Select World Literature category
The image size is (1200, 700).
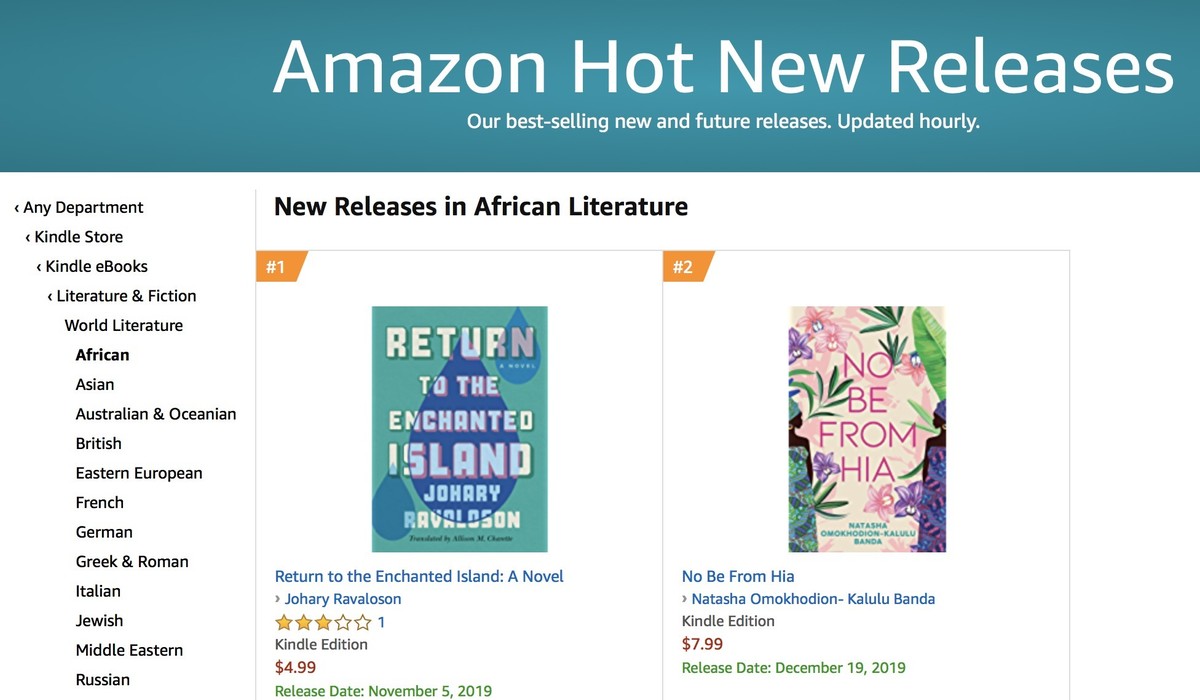pyautogui.click(x=124, y=326)
